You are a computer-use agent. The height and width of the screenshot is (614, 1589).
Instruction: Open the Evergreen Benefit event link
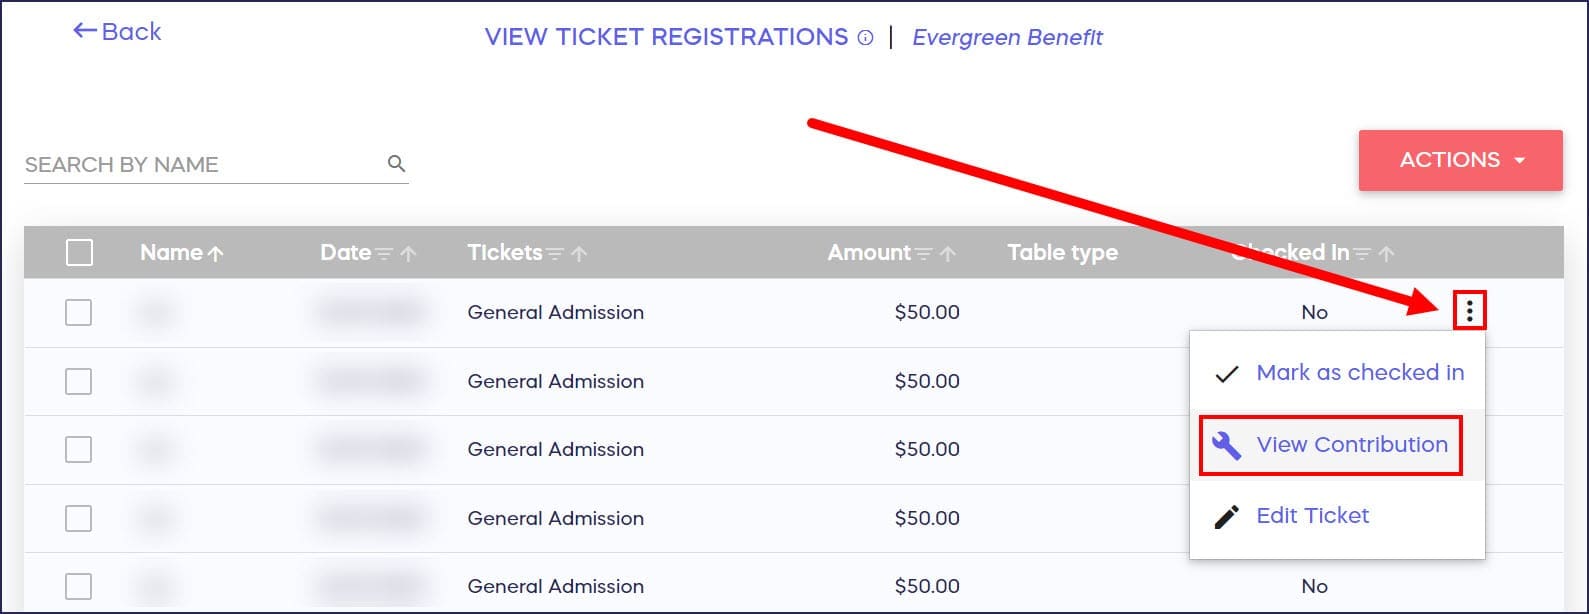1007,38
